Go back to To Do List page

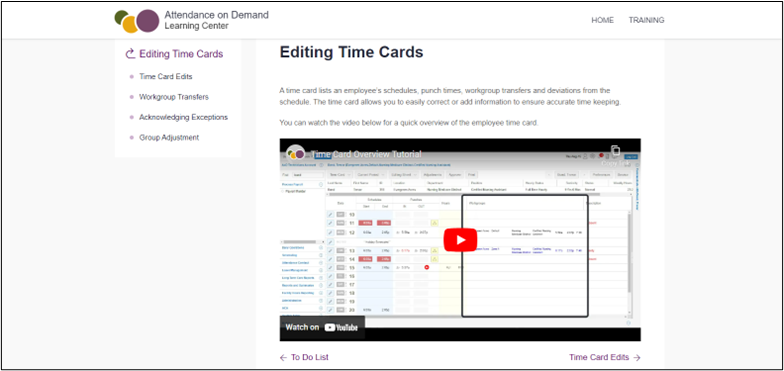click(x=310, y=358)
